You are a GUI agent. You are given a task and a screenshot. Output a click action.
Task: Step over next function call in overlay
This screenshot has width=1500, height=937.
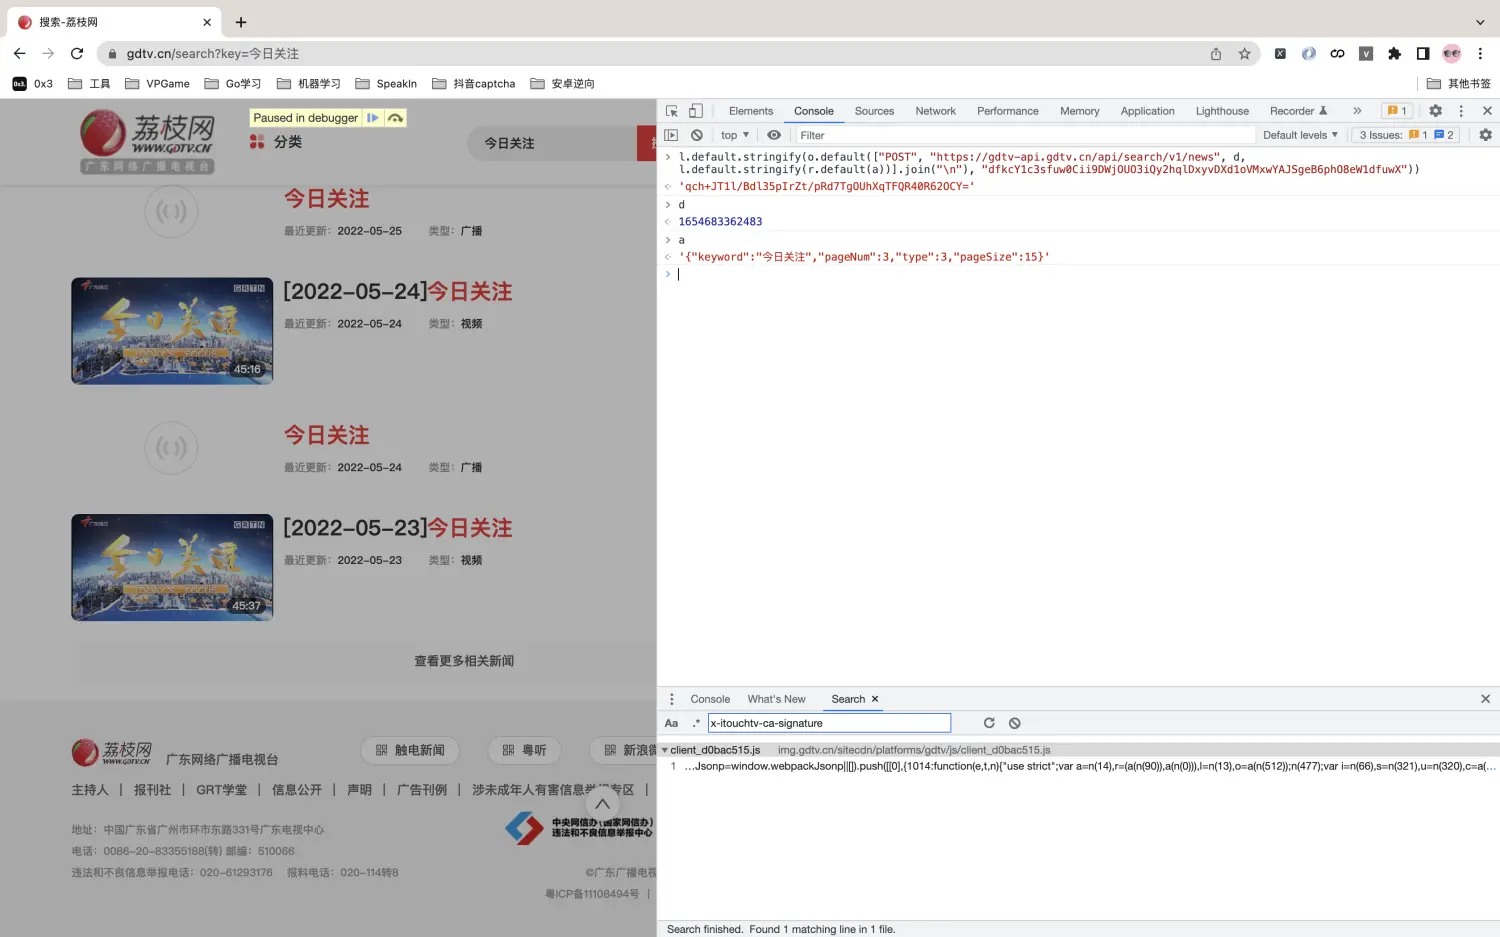396,118
